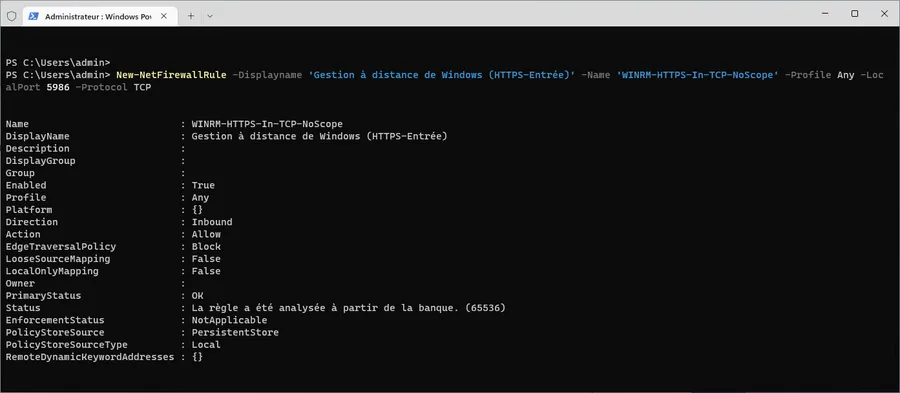Image resolution: width=900 pixels, height=393 pixels.
Task: Click the PowerShell icon on the tab
Action: (x=34, y=16)
